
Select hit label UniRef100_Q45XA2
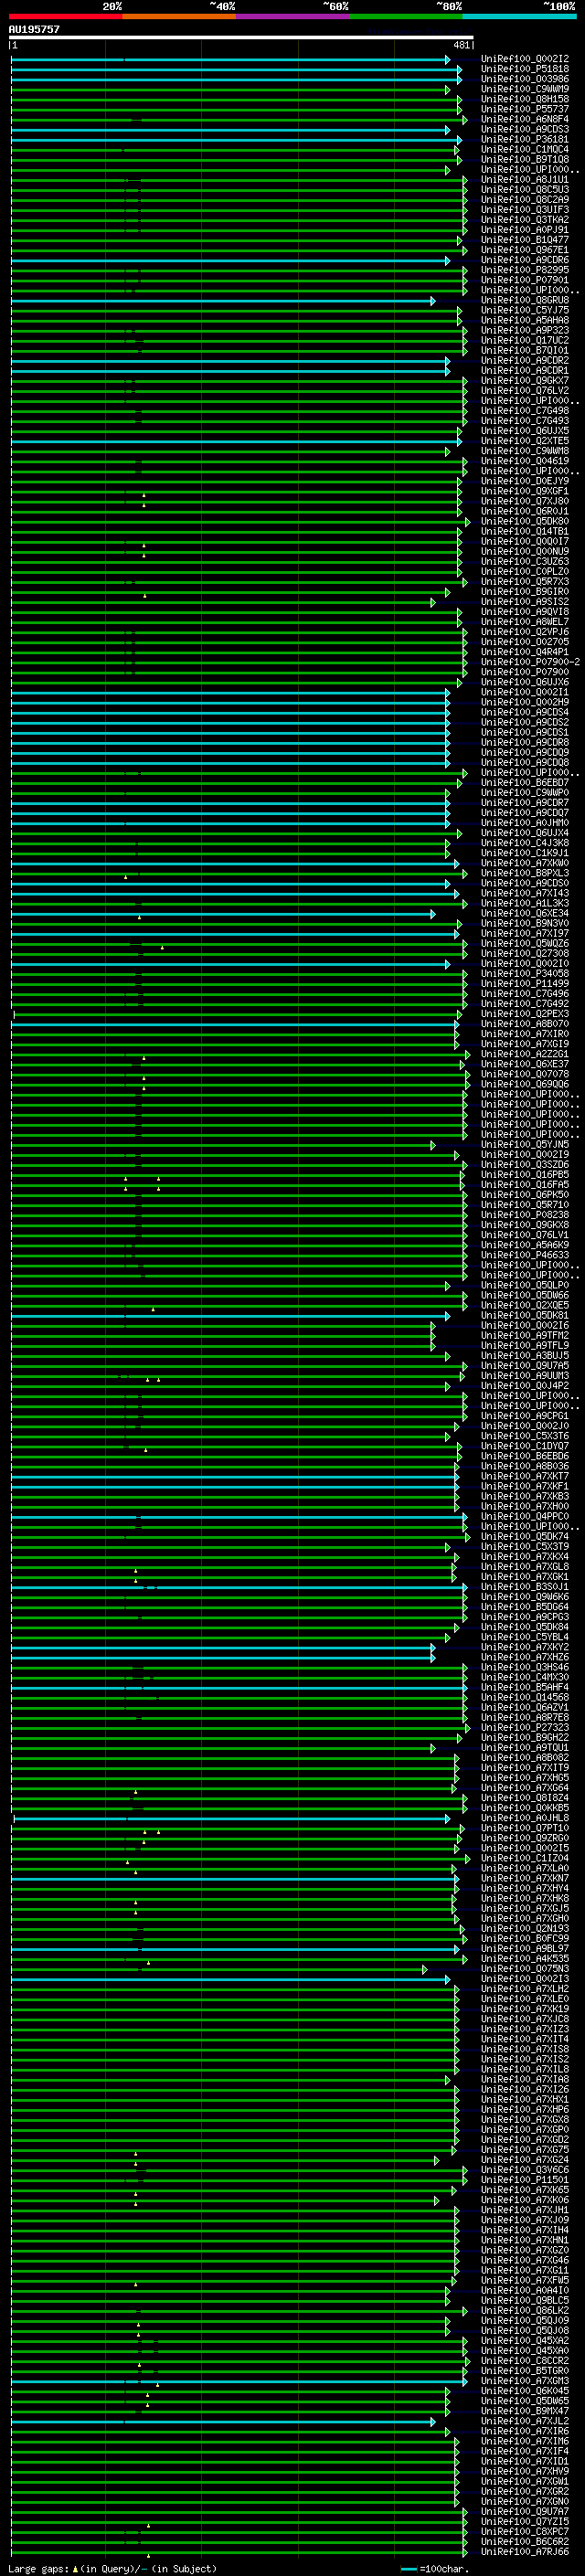525,2341
